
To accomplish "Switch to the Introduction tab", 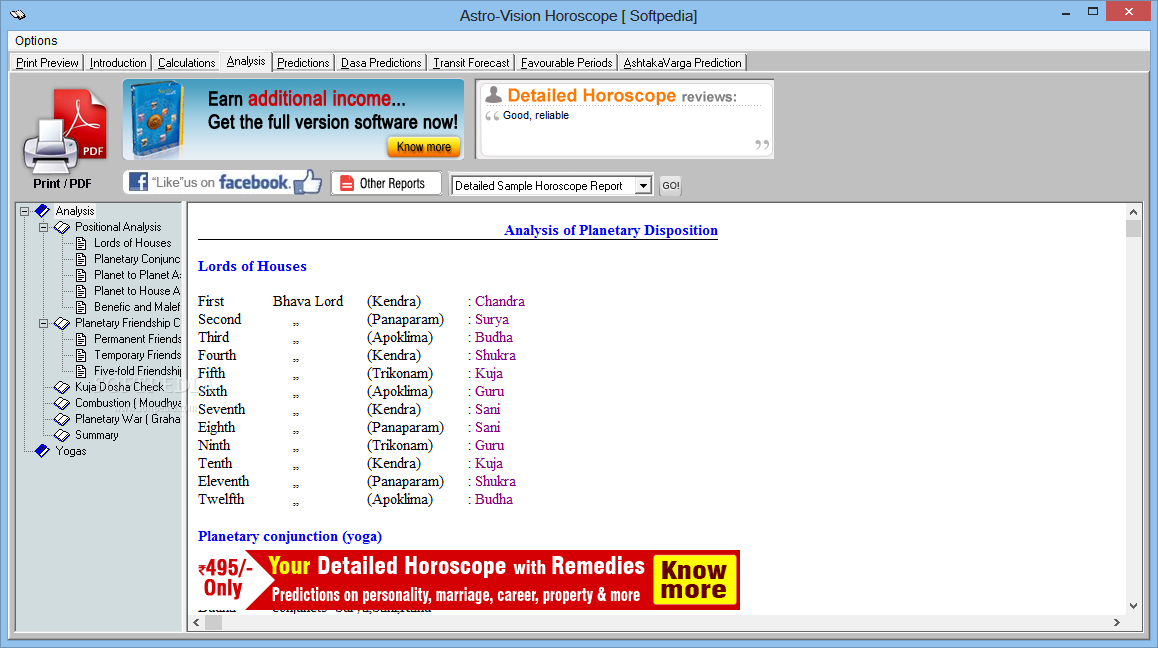I will click(118, 63).
